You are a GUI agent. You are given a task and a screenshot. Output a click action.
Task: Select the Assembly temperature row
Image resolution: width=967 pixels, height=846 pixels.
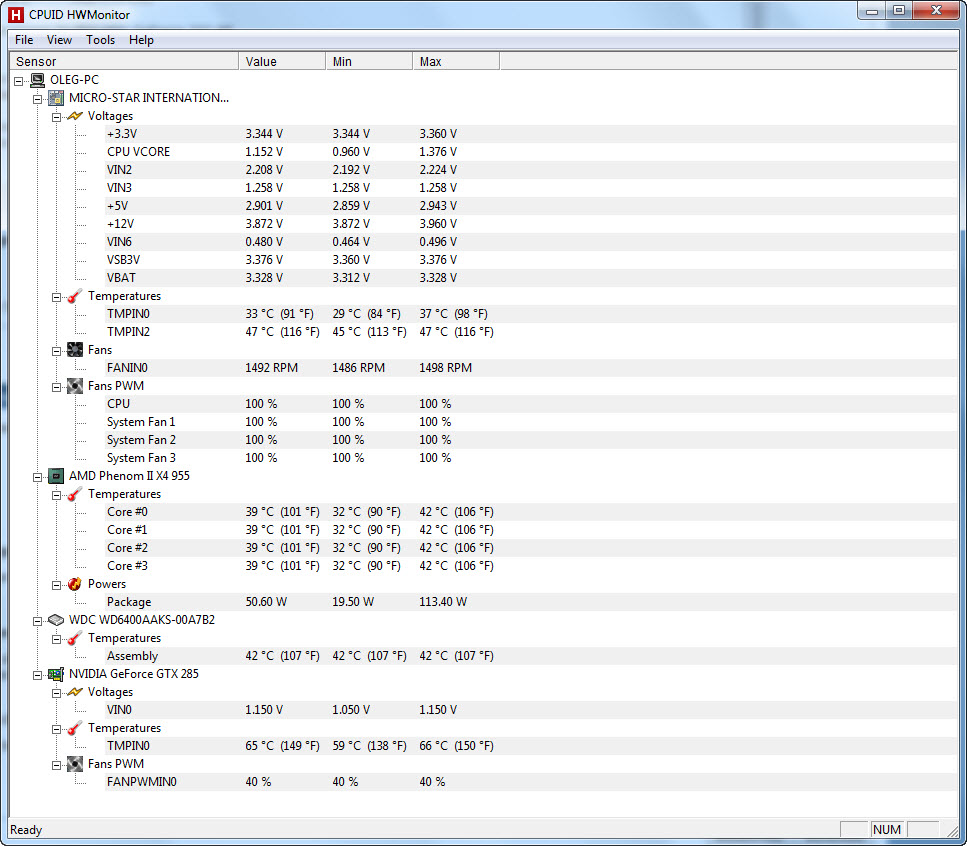(531, 656)
